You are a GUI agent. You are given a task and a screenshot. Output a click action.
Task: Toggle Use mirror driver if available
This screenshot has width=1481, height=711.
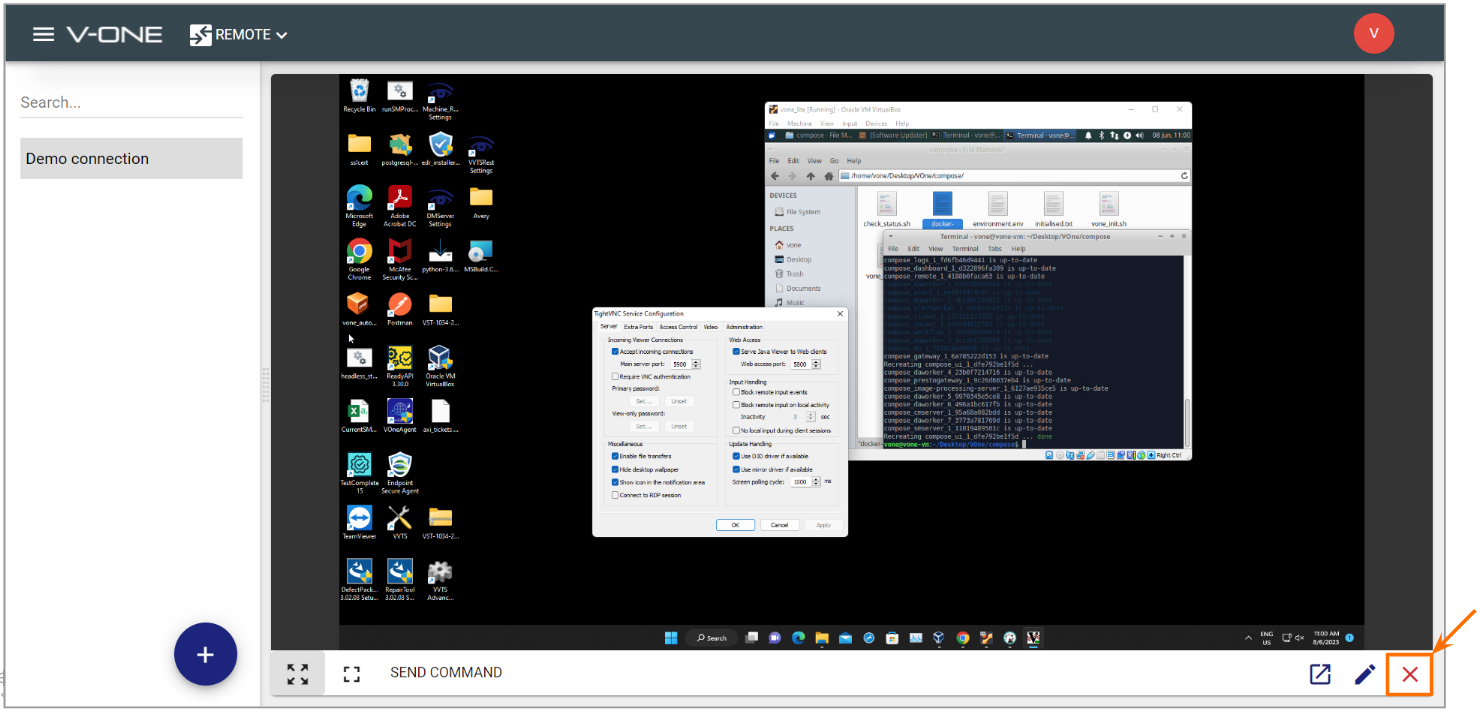736,469
